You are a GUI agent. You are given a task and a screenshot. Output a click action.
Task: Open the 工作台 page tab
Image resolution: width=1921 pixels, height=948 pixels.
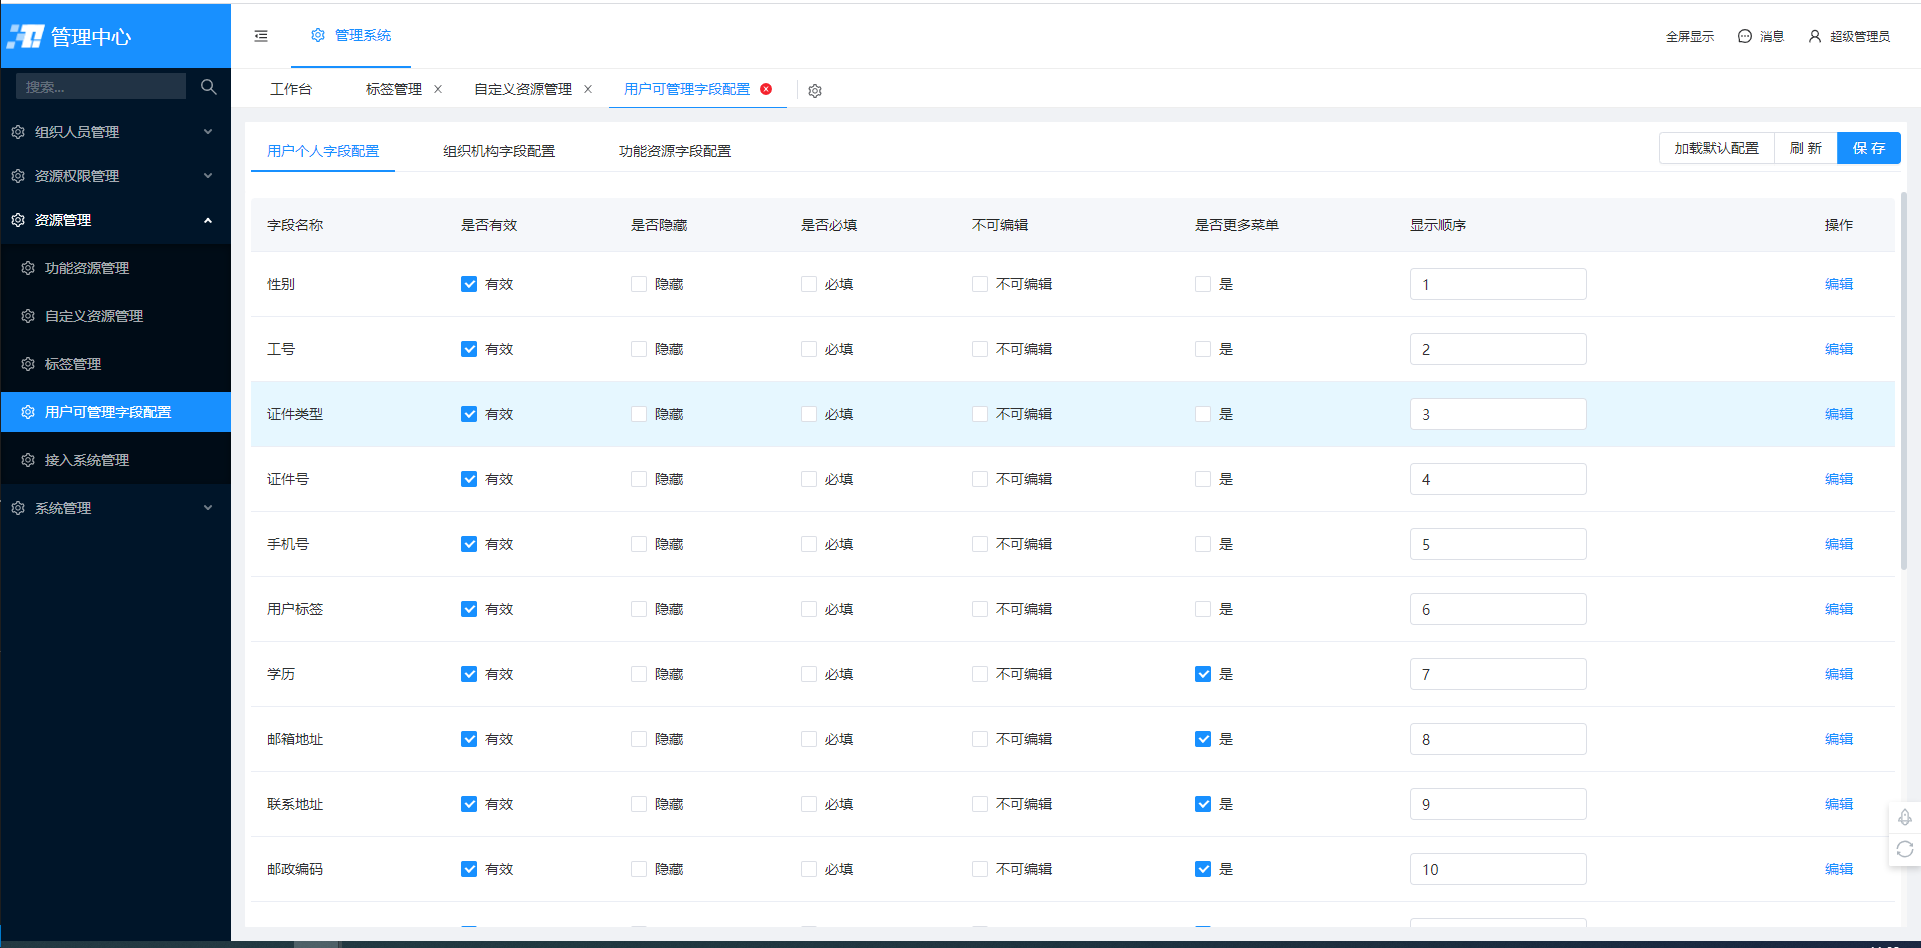(x=291, y=89)
